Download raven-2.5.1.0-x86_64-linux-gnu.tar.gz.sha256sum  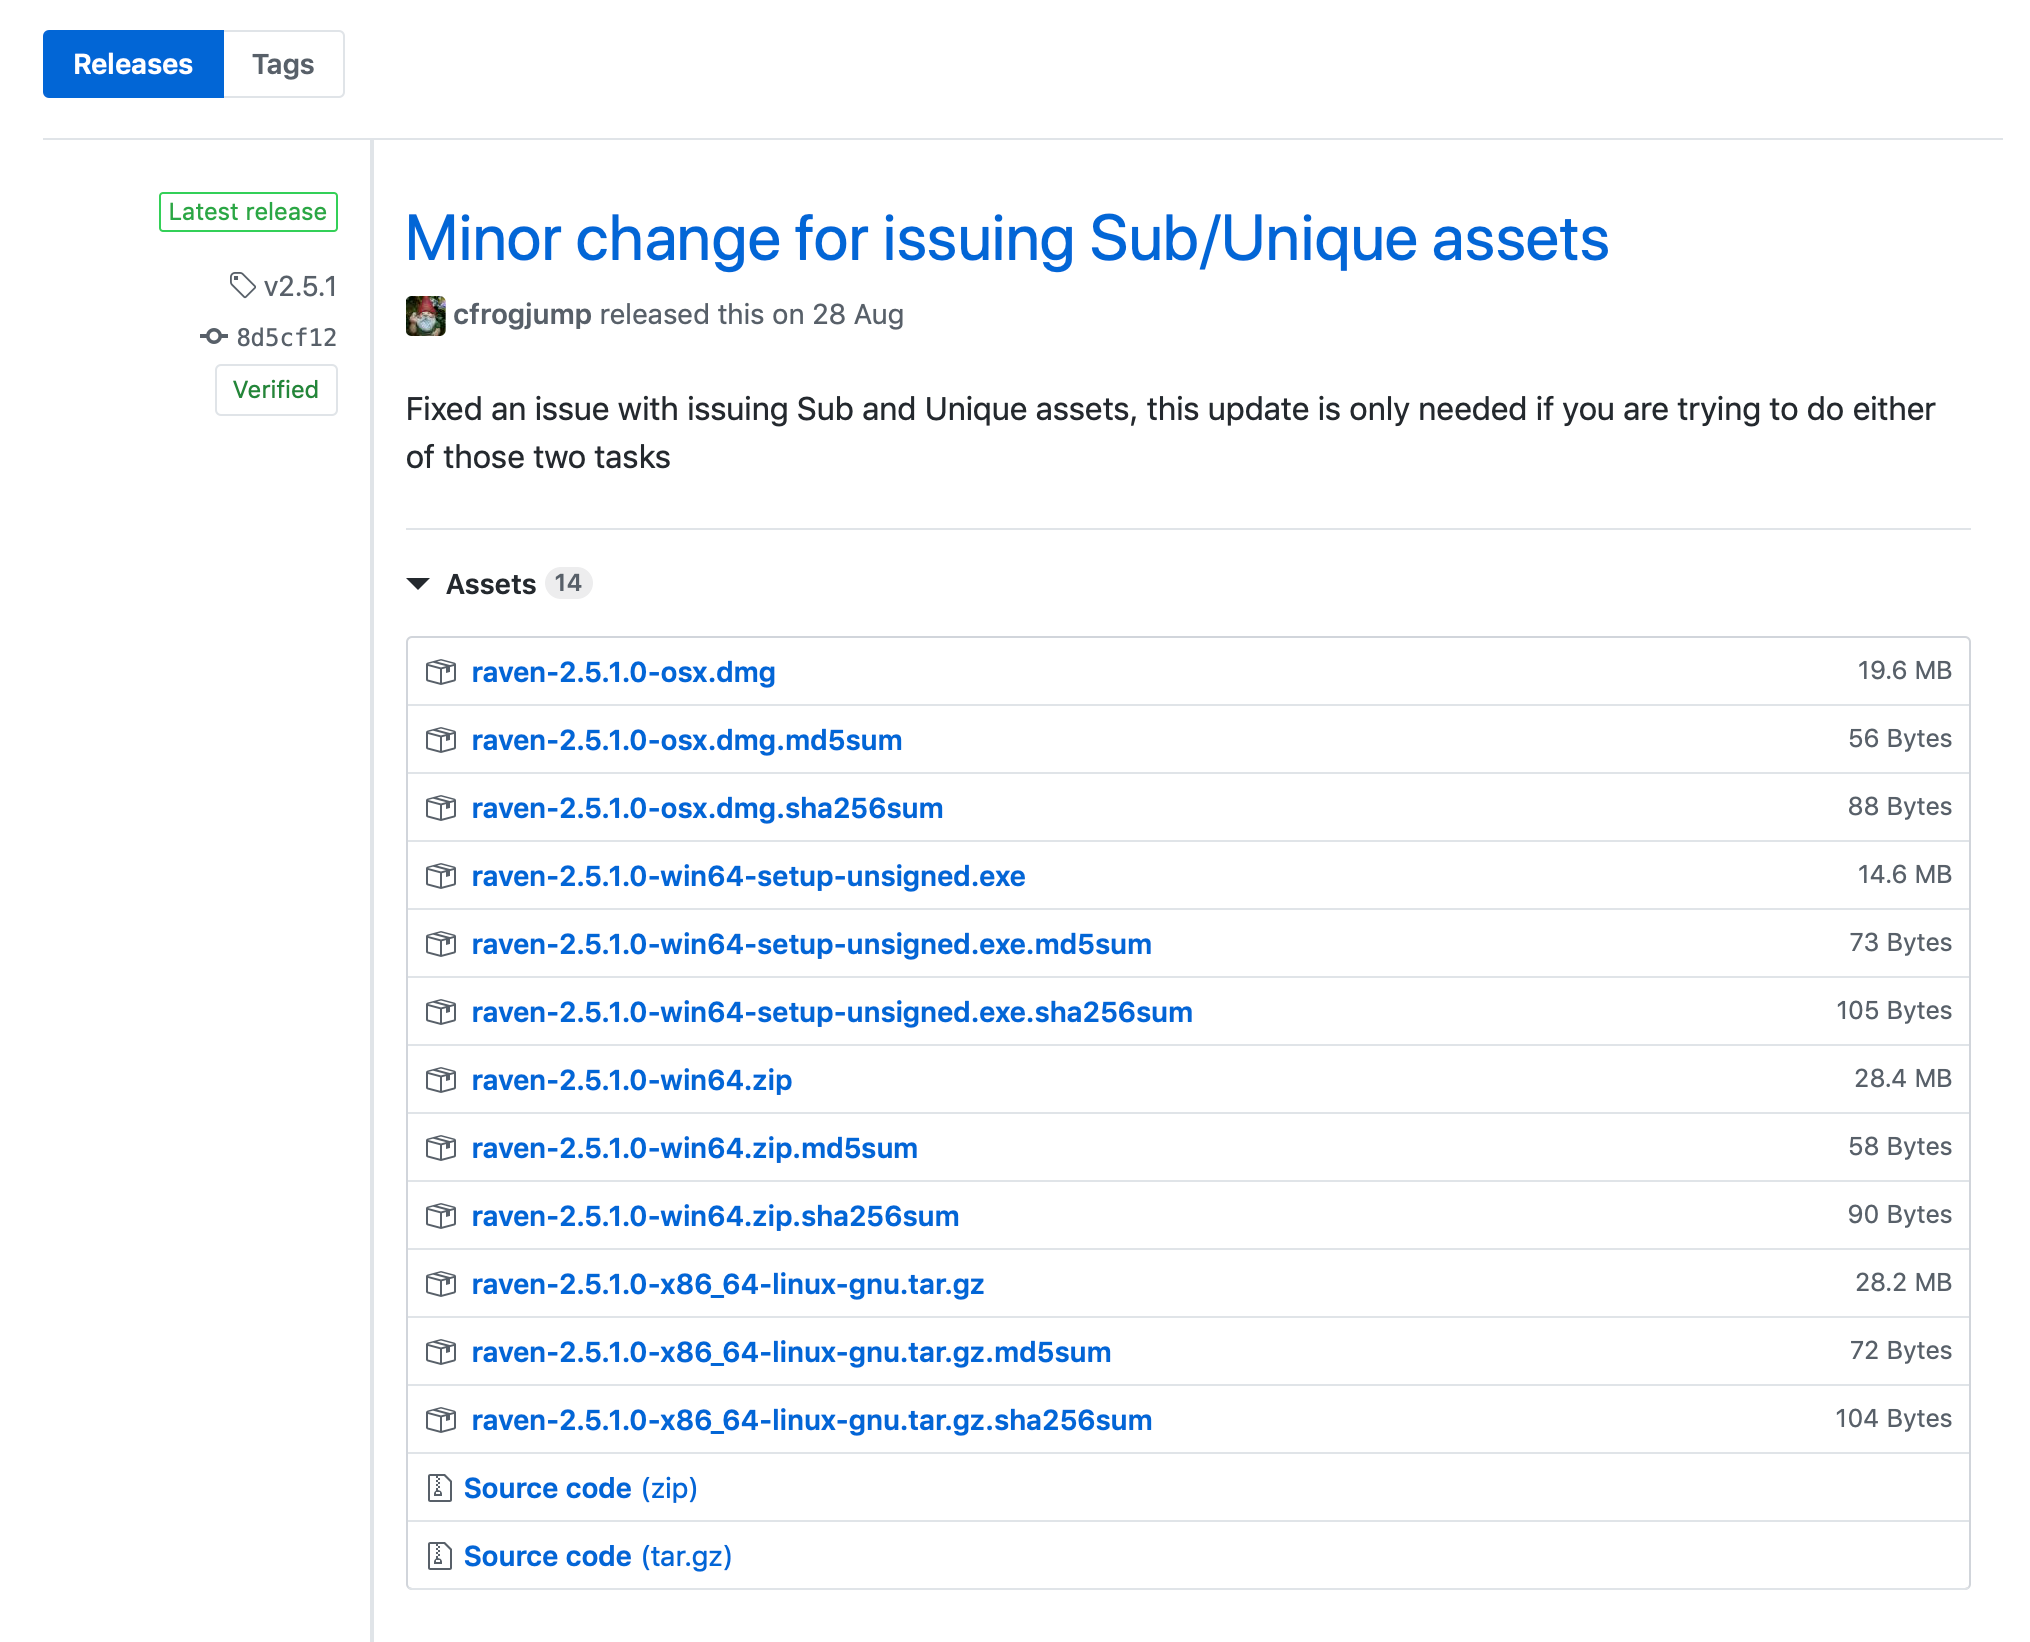[x=812, y=1420]
